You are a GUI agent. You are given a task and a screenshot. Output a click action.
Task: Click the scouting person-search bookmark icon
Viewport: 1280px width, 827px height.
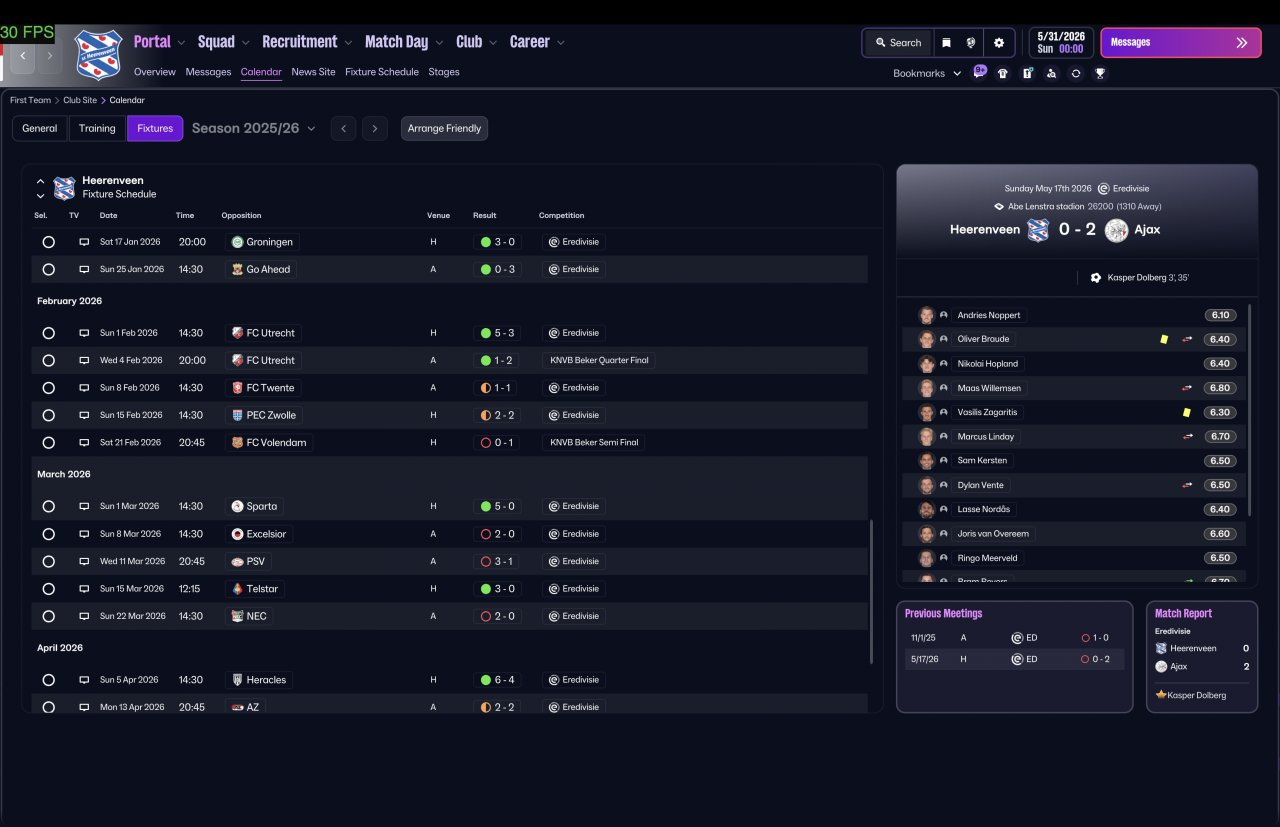coord(1051,73)
